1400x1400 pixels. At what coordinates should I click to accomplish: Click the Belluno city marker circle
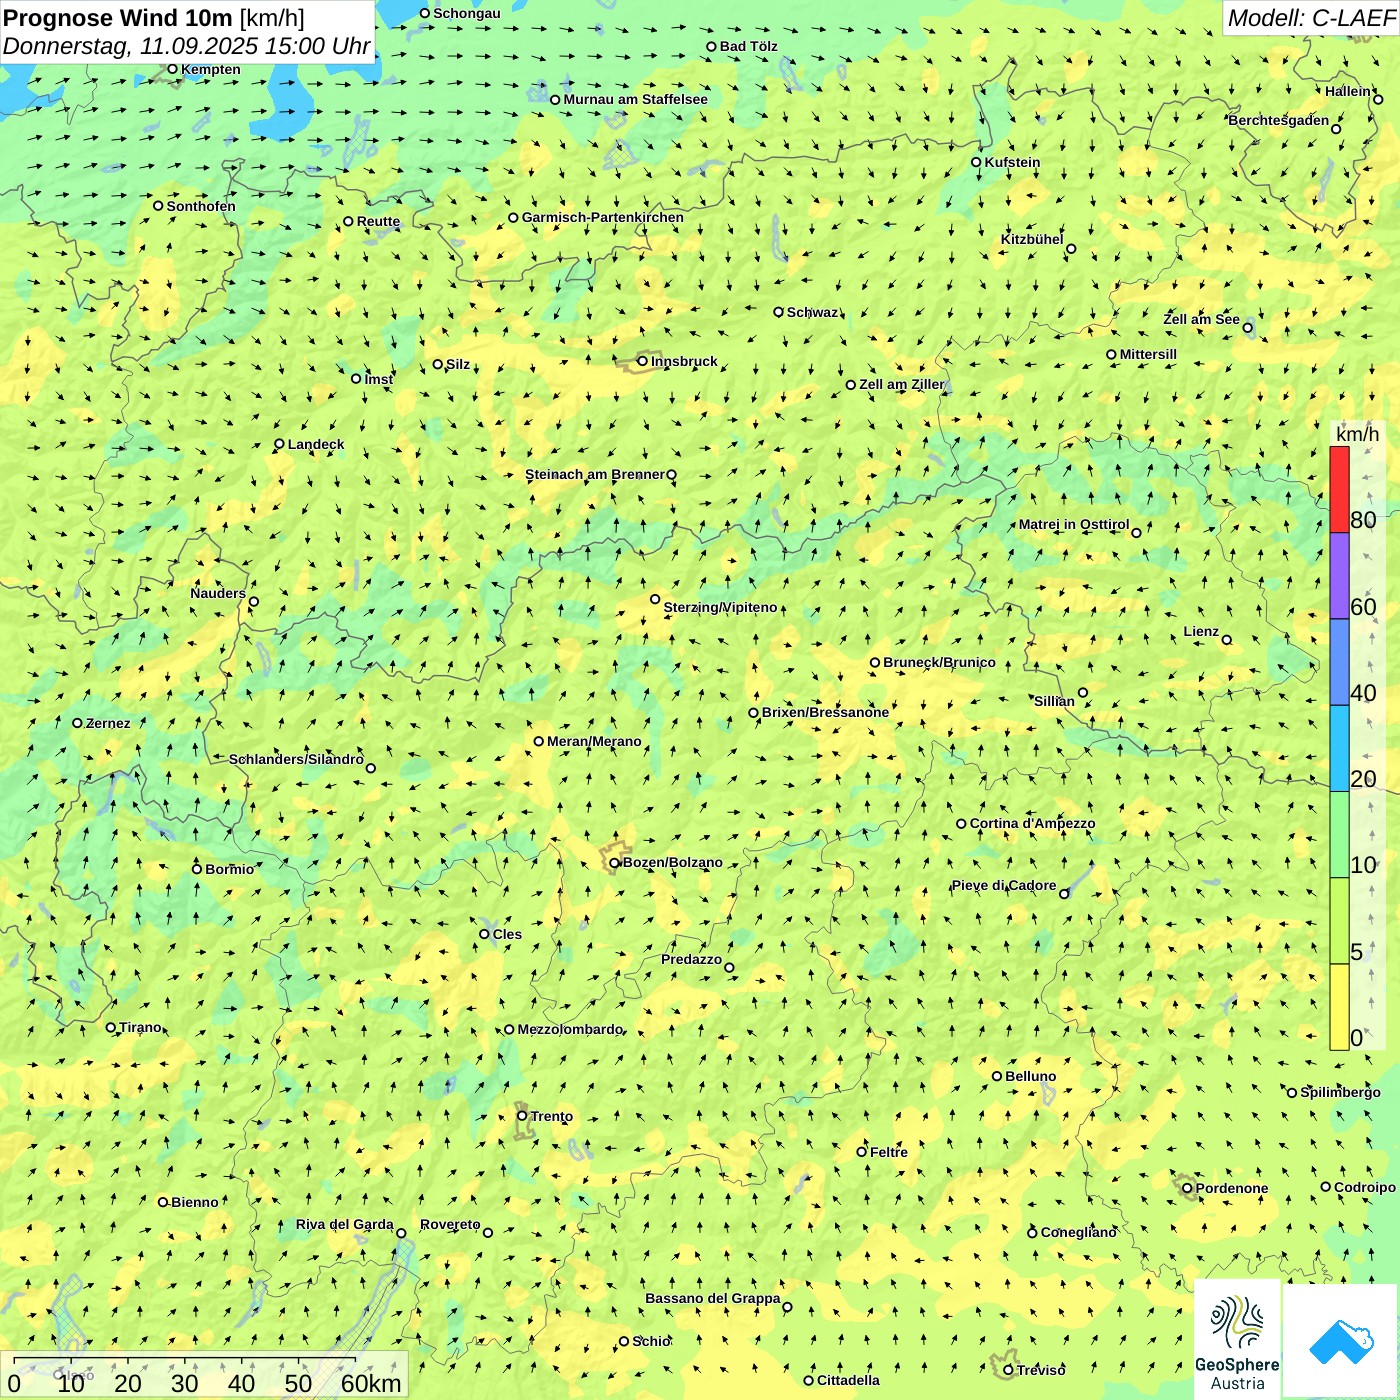pos(997,1076)
